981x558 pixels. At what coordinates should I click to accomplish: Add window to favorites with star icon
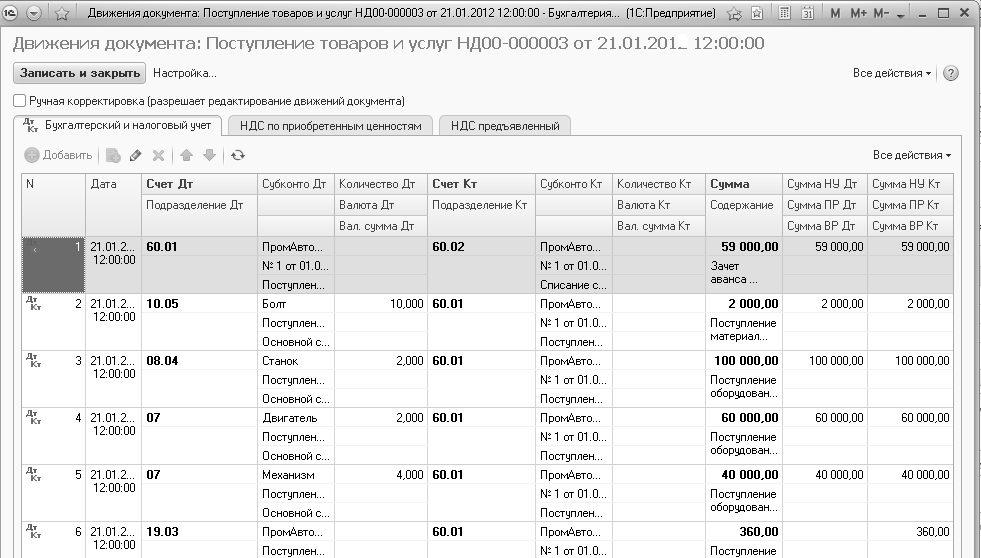point(62,13)
